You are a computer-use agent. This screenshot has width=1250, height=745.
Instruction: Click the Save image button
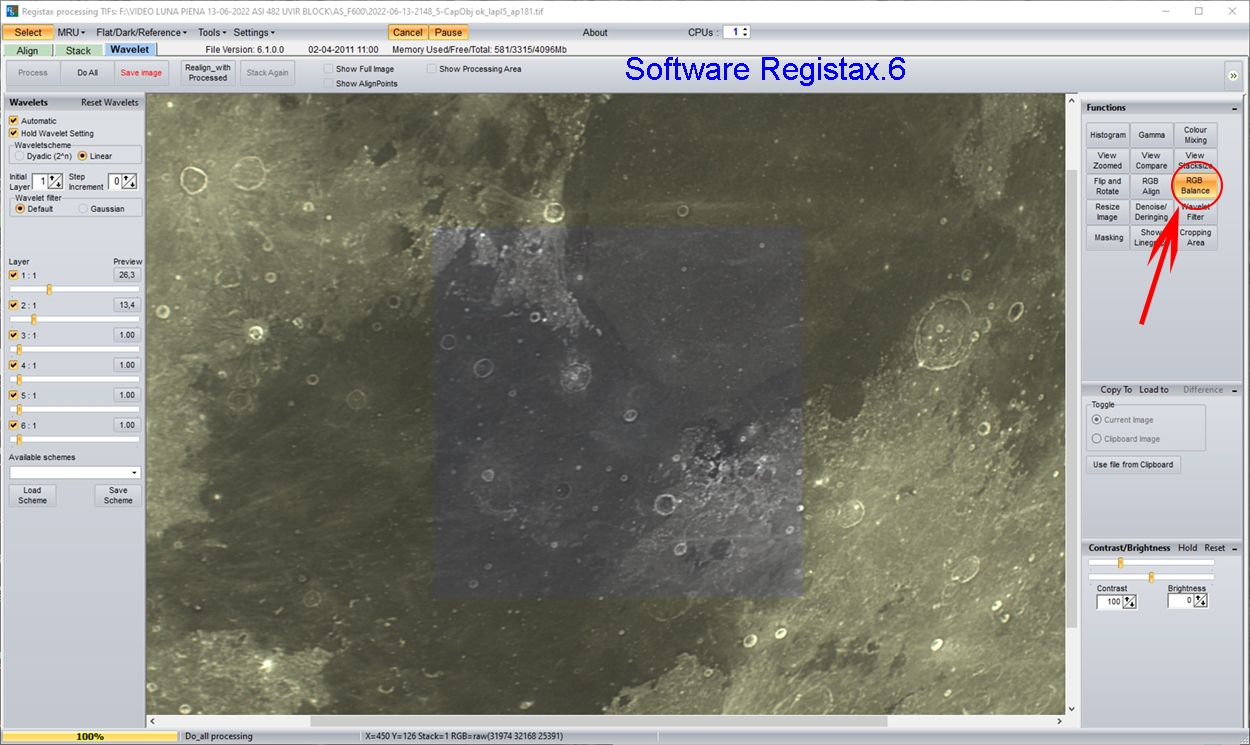click(141, 73)
